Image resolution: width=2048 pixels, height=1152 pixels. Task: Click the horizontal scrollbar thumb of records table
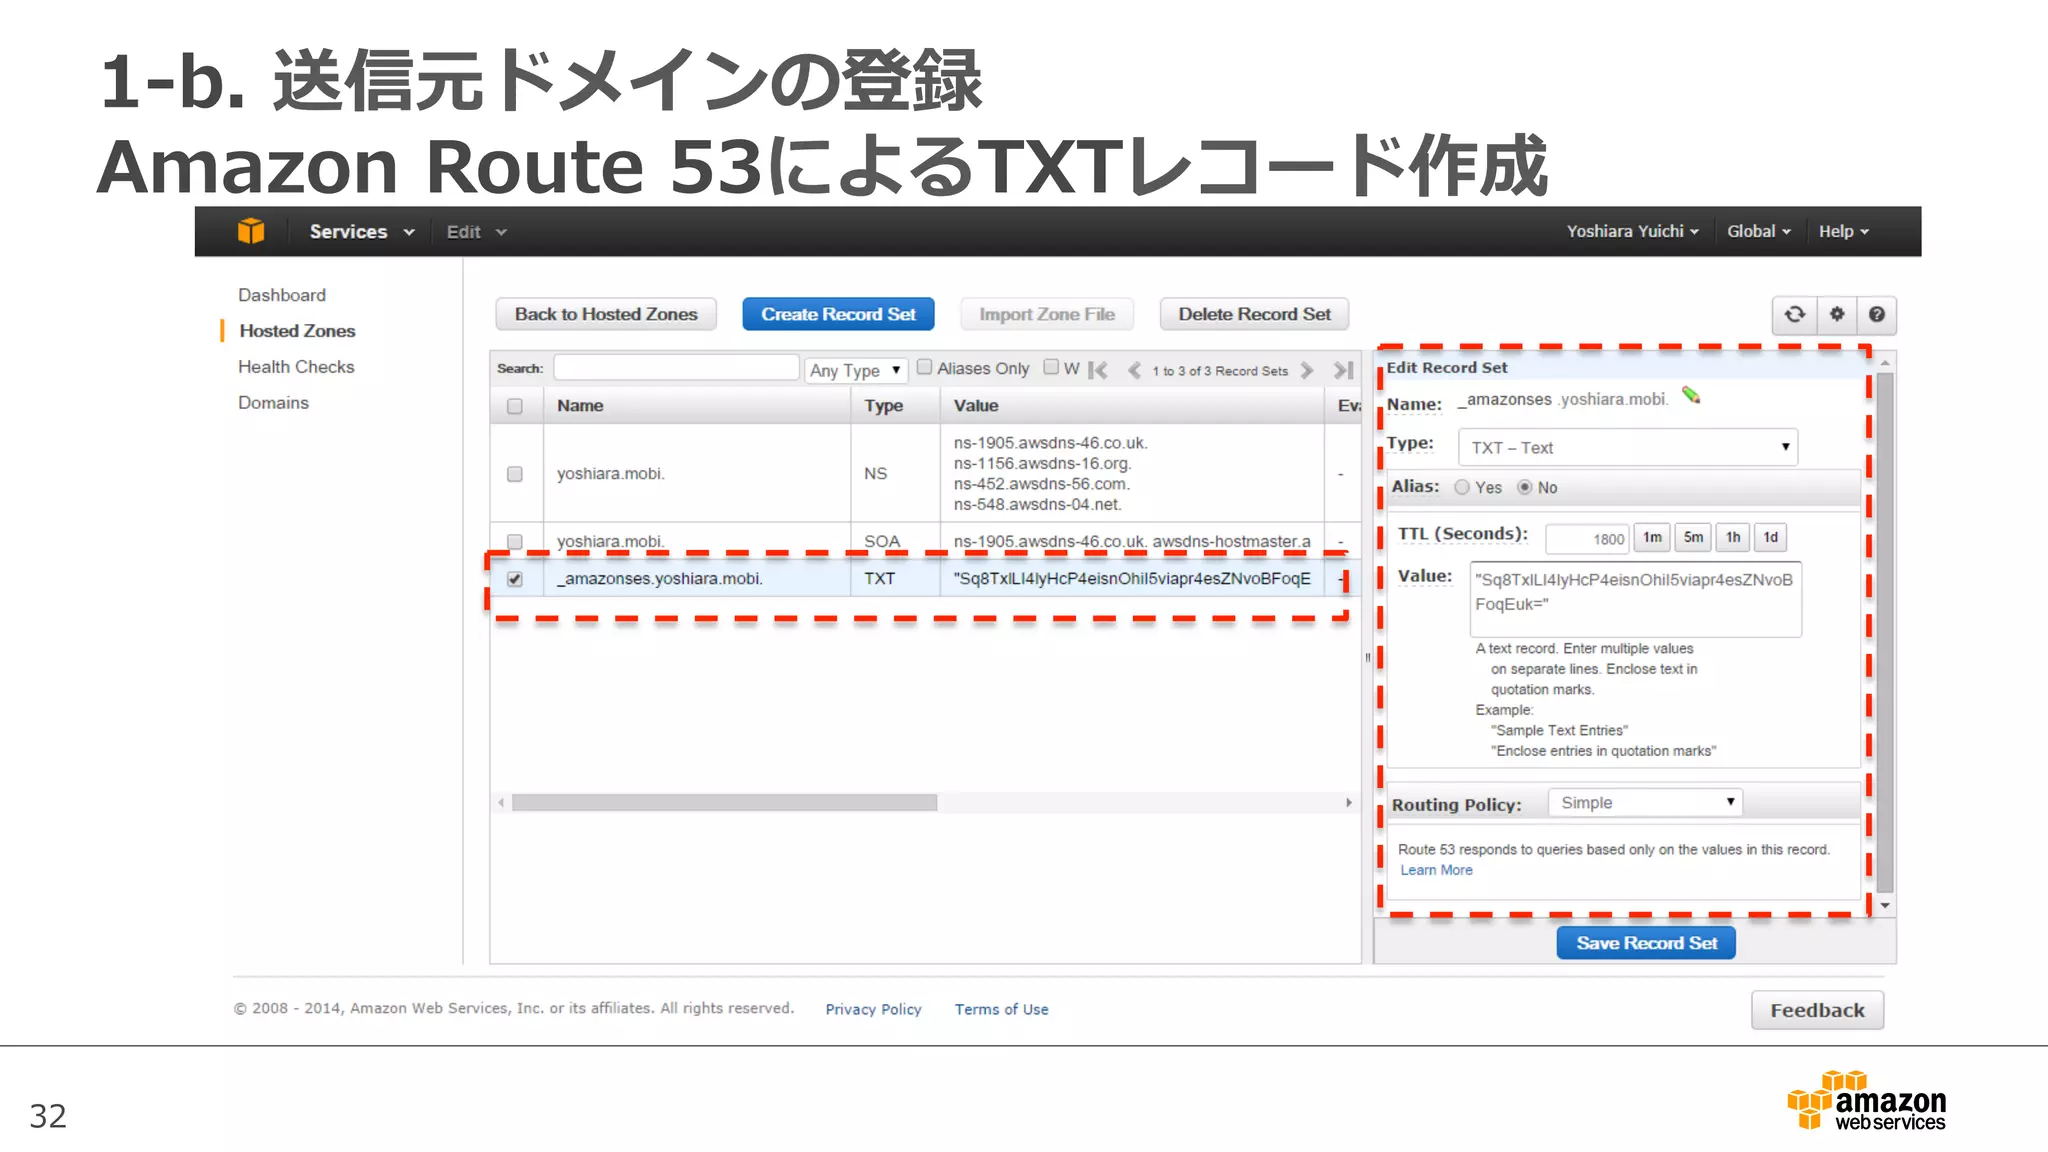pyautogui.click(x=724, y=802)
